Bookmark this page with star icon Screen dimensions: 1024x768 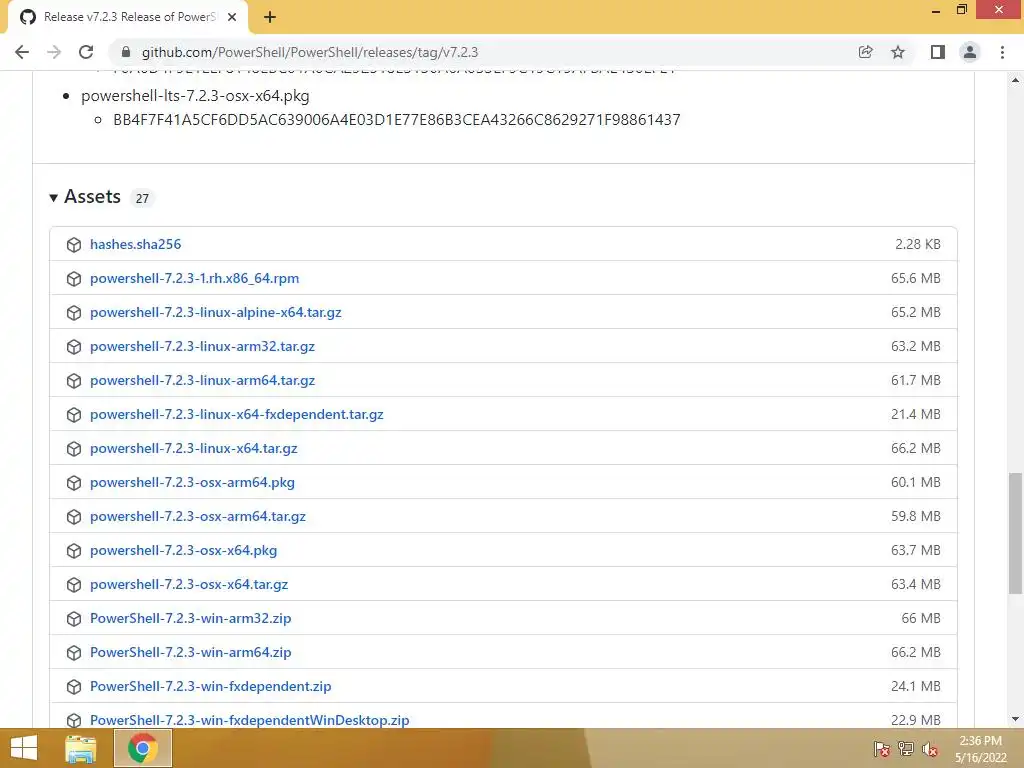pyautogui.click(x=898, y=52)
